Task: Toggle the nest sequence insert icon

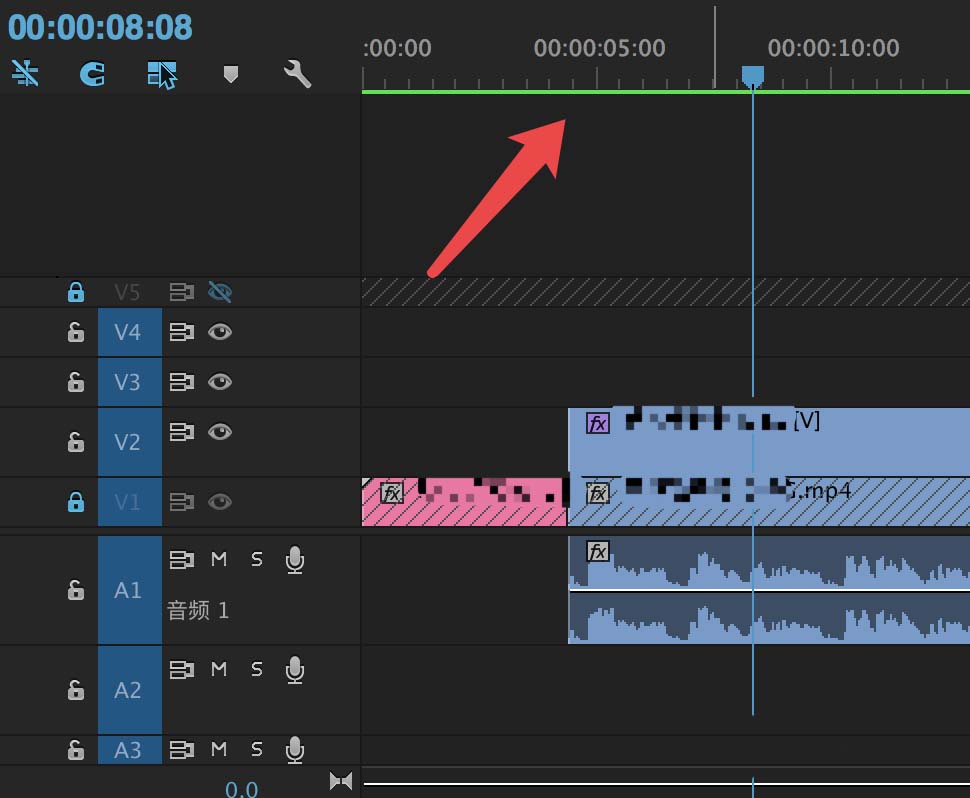Action: click(x=25, y=74)
